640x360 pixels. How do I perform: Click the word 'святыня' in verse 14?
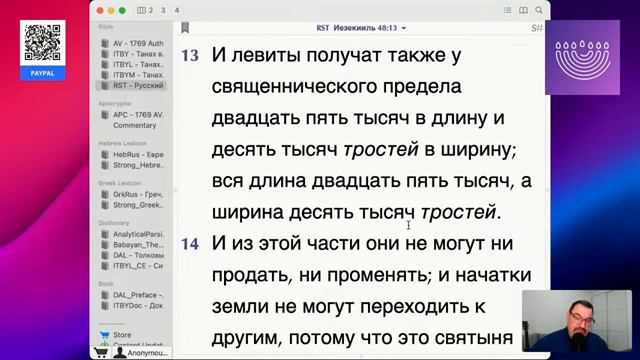point(474,338)
